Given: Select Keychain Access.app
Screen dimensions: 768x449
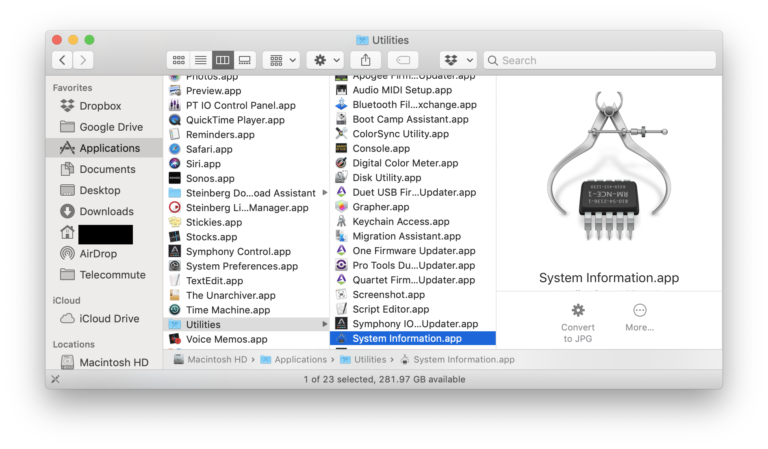Looking at the screenshot, I should click(x=413, y=221).
